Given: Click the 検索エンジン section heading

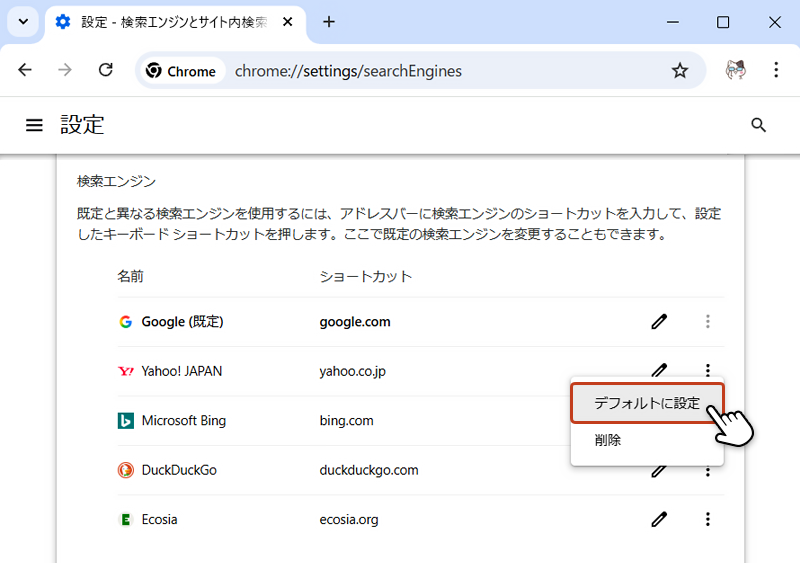Looking at the screenshot, I should tap(116, 181).
